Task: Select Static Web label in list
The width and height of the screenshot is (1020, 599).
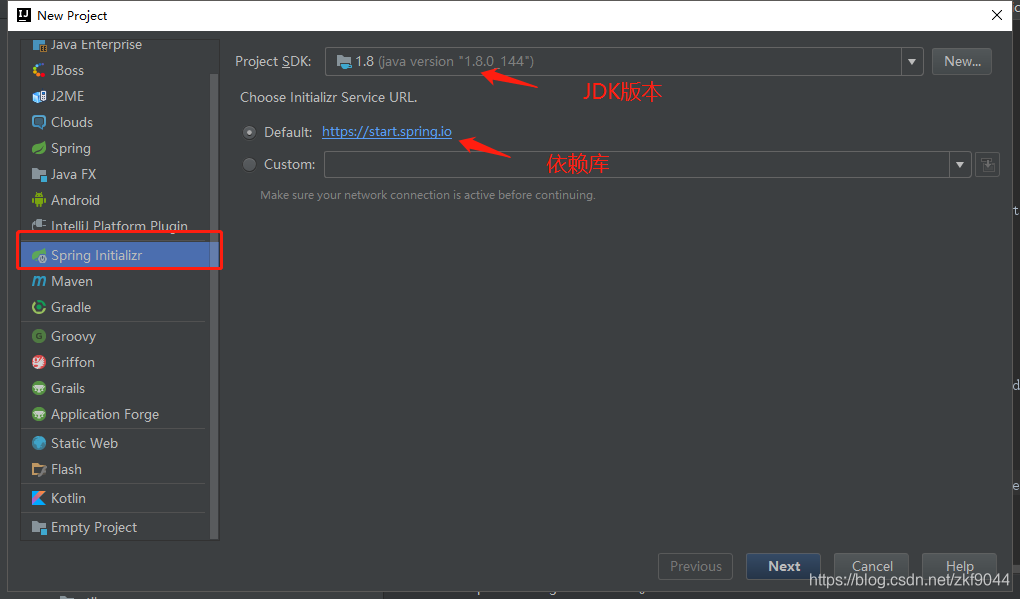Action: point(85,444)
